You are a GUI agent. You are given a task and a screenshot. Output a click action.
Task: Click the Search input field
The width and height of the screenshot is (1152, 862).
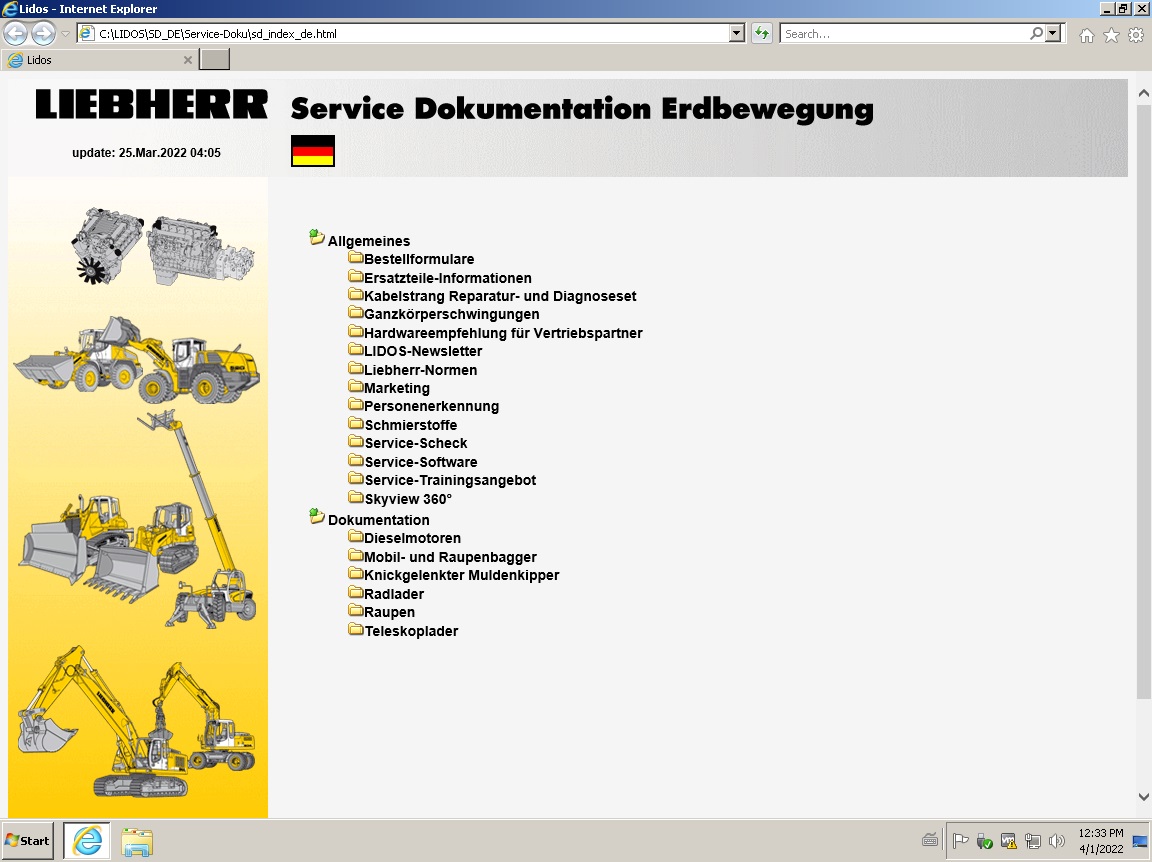904,34
